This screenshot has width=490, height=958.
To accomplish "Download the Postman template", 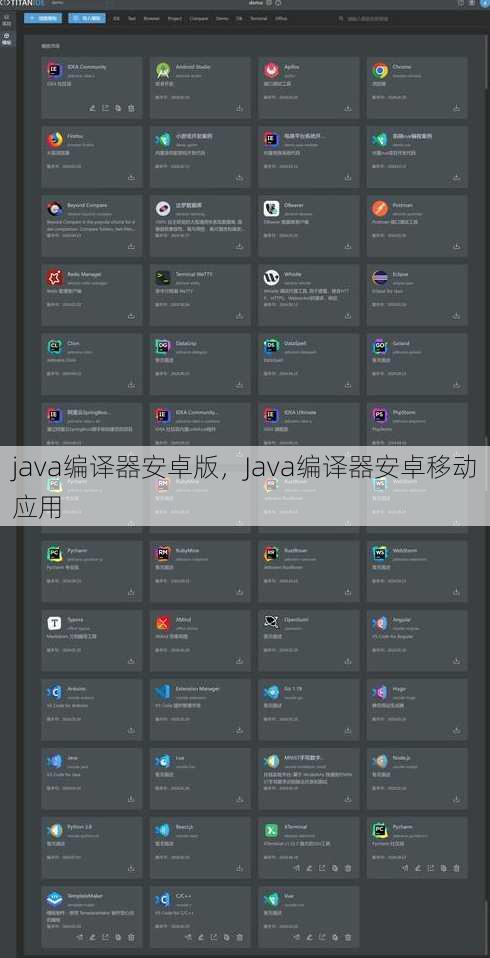I will [x=456, y=246].
